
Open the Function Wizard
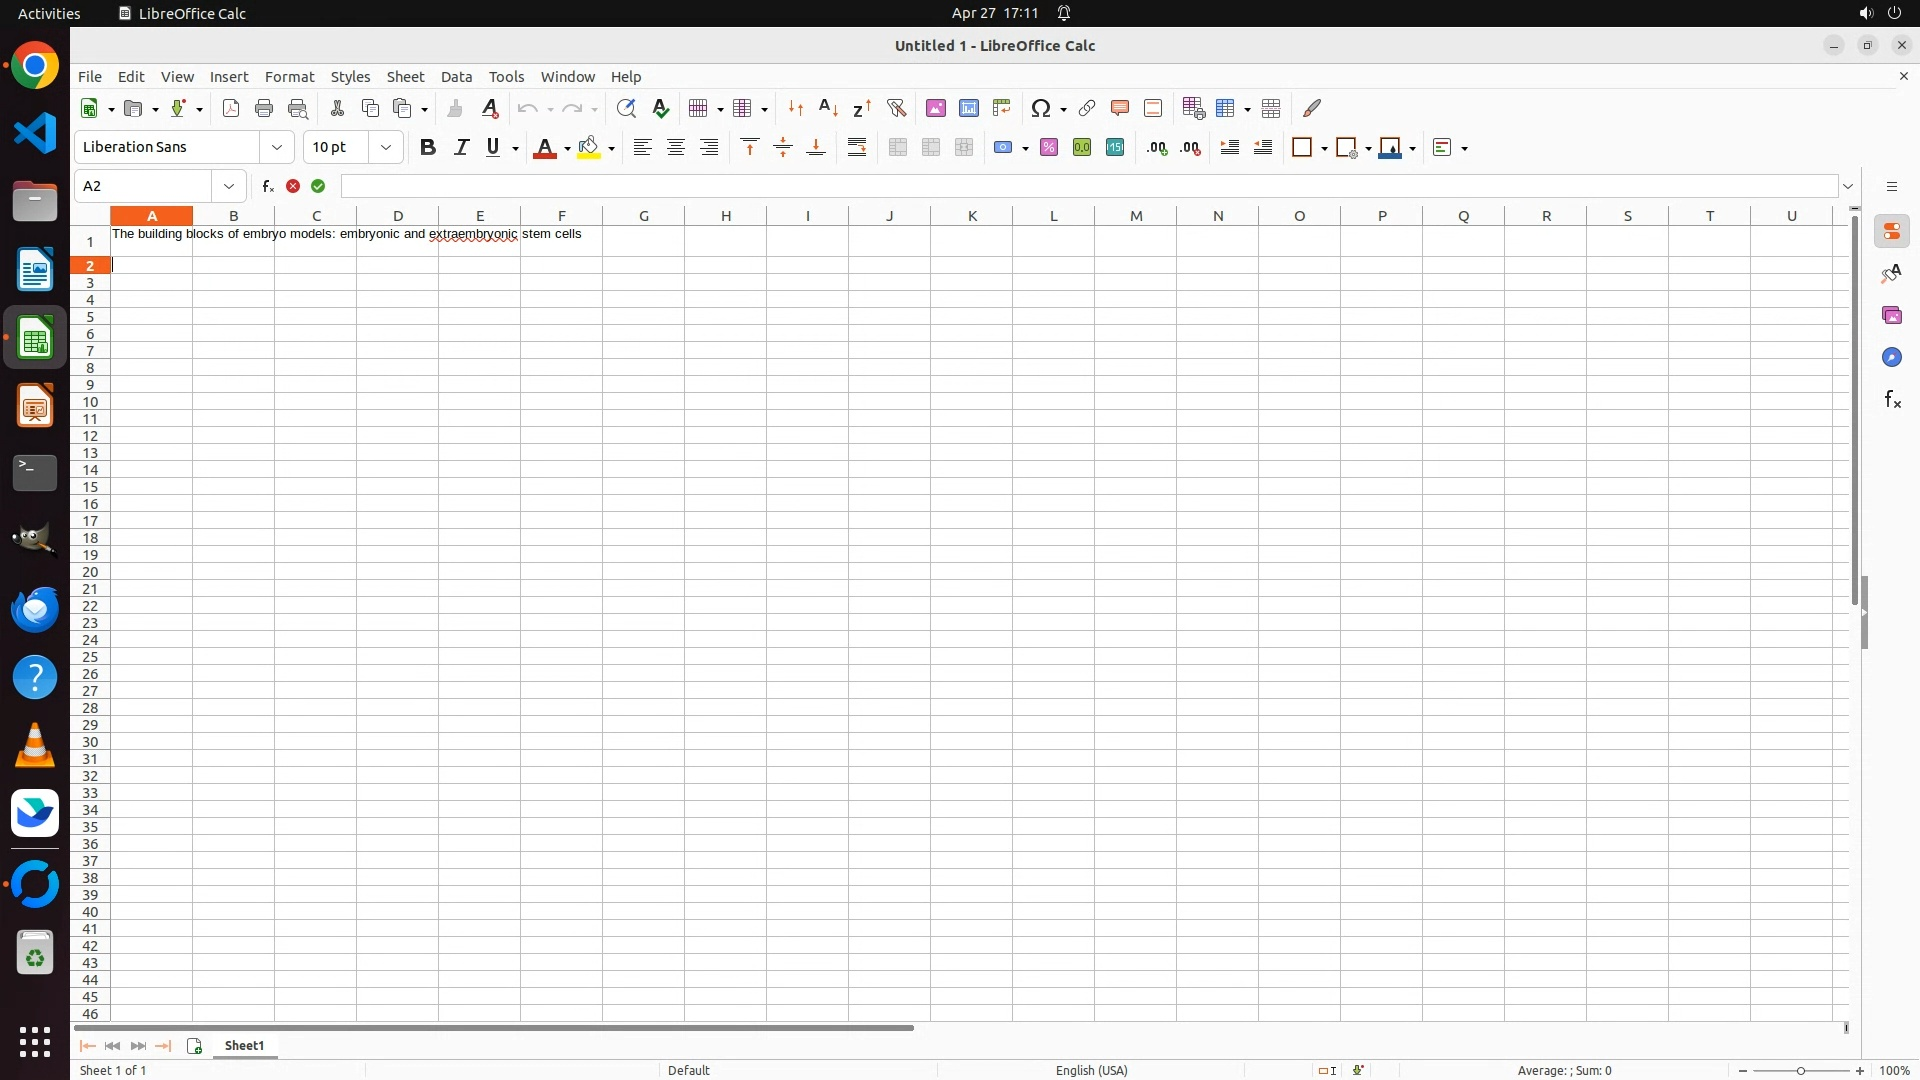[267, 186]
